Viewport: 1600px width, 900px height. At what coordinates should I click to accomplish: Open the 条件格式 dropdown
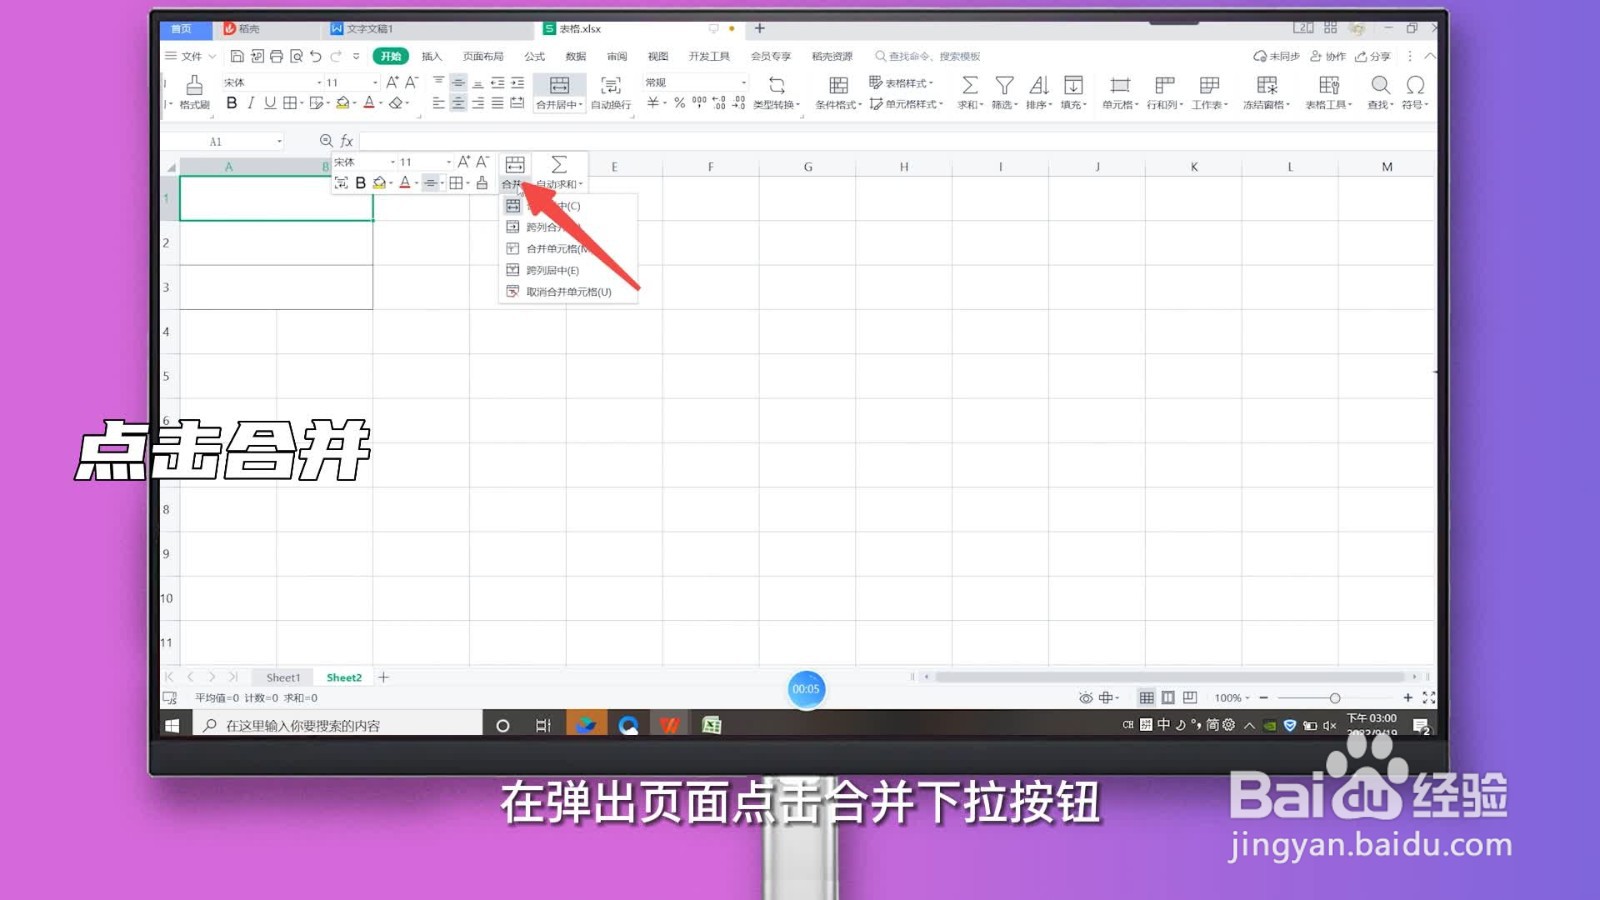838,92
